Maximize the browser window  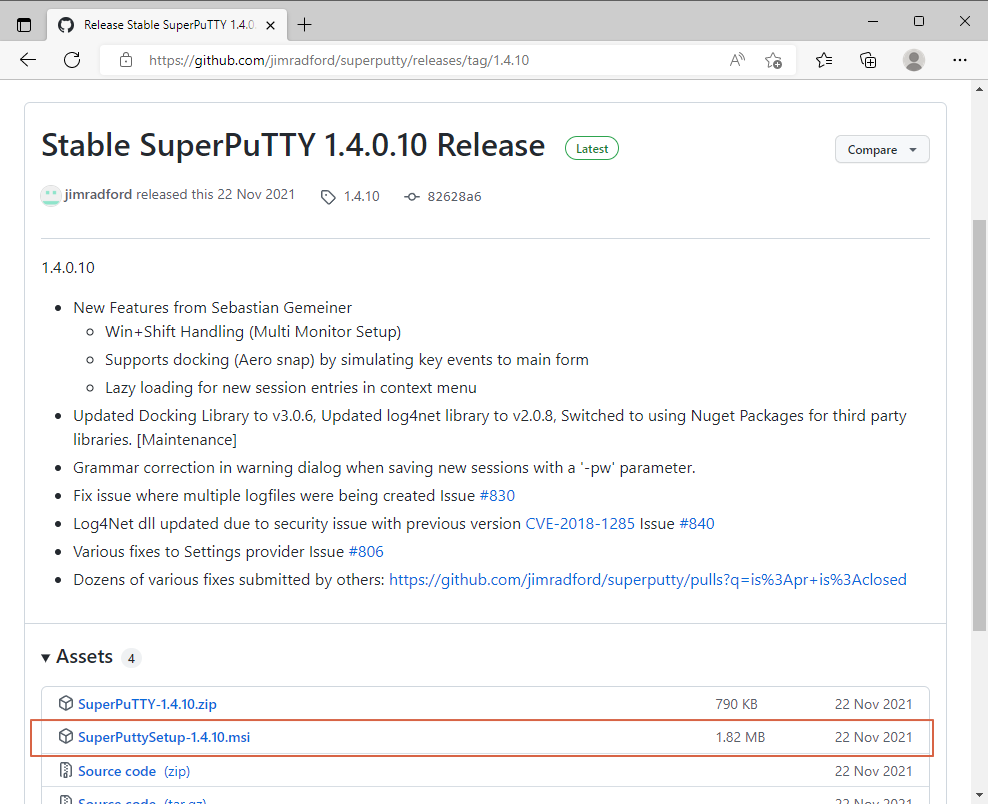click(x=919, y=21)
